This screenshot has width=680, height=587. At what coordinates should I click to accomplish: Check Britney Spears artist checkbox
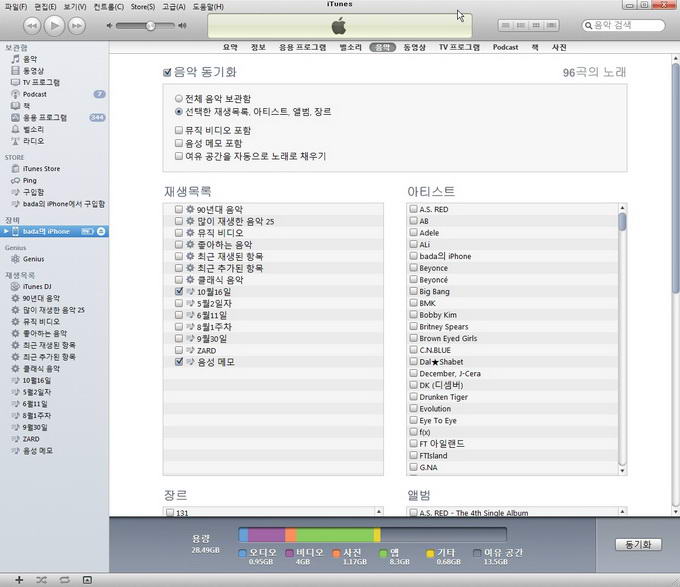pyautogui.click(x=414, y=326)
